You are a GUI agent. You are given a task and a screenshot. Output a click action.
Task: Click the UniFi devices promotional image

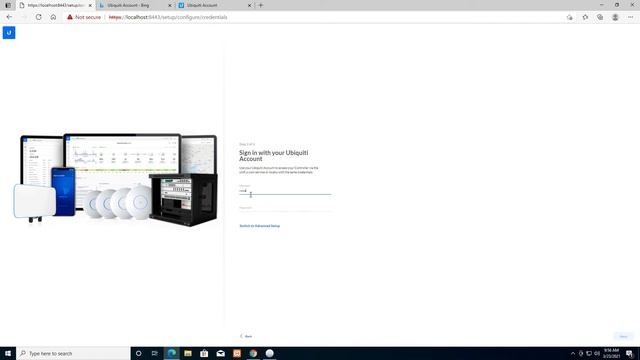coord(116,180)
